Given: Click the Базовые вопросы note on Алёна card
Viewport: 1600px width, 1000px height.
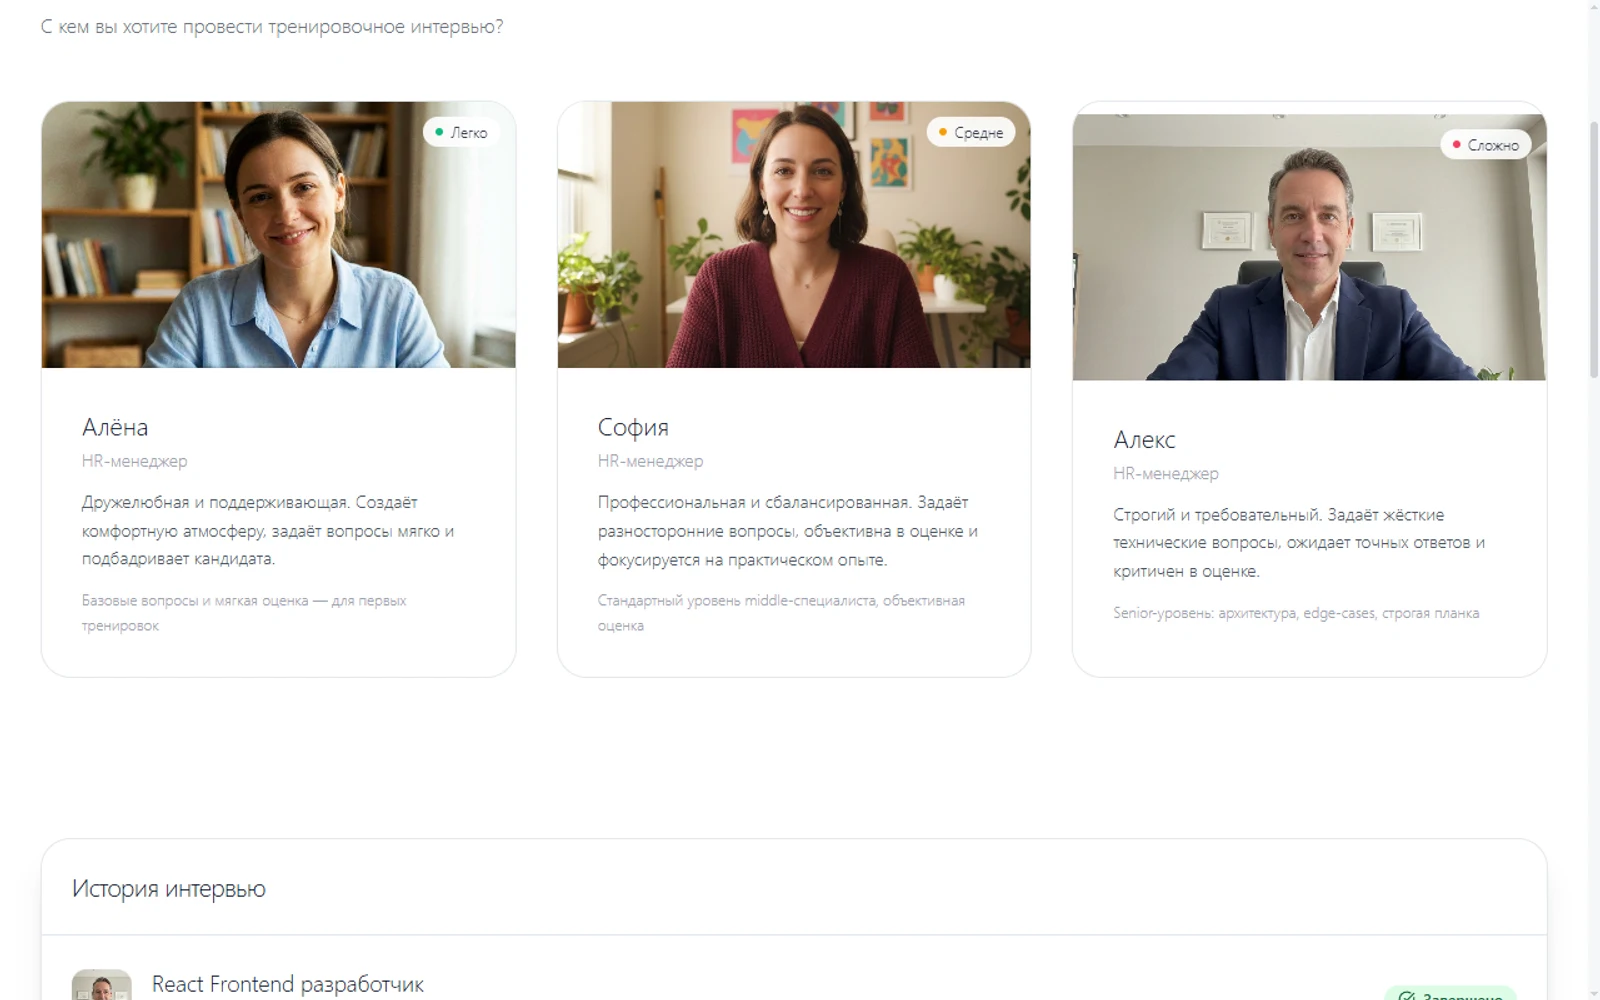Looking at the screenshot, I should pos(244,613).
